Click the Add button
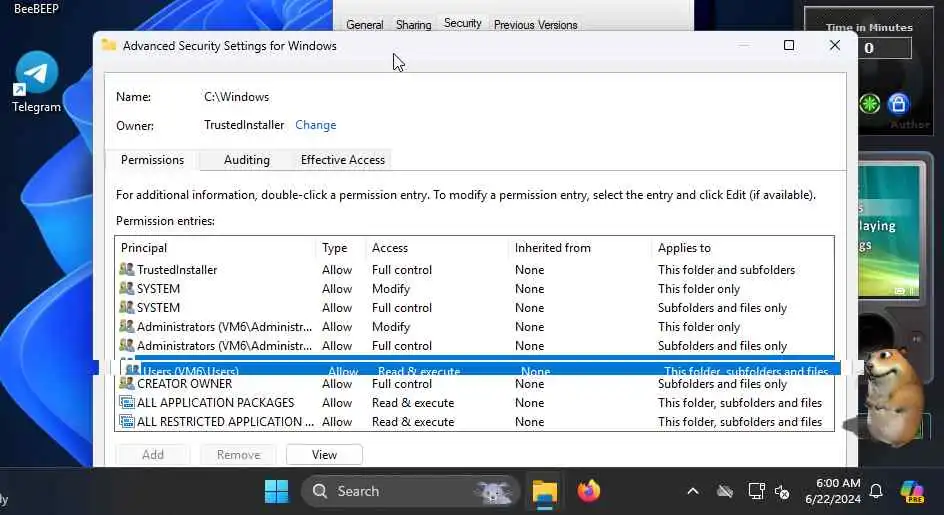 [x=153, y=455]
